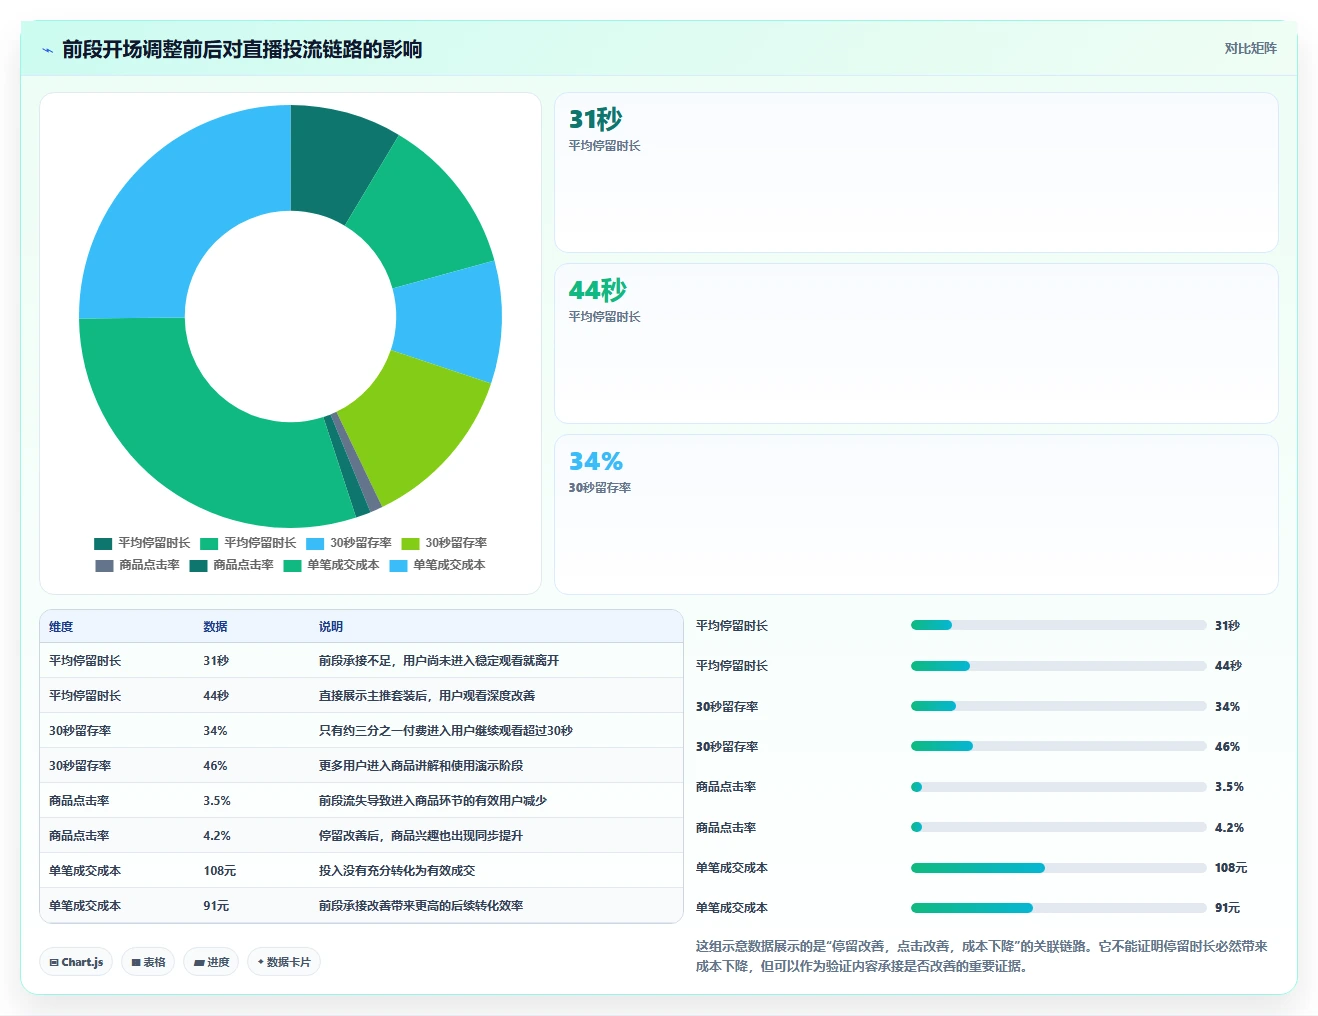The image size is (1318, 1016).
Task: Click the progress bar for 商品点击率 3.5%
Action: point(1058,787)
